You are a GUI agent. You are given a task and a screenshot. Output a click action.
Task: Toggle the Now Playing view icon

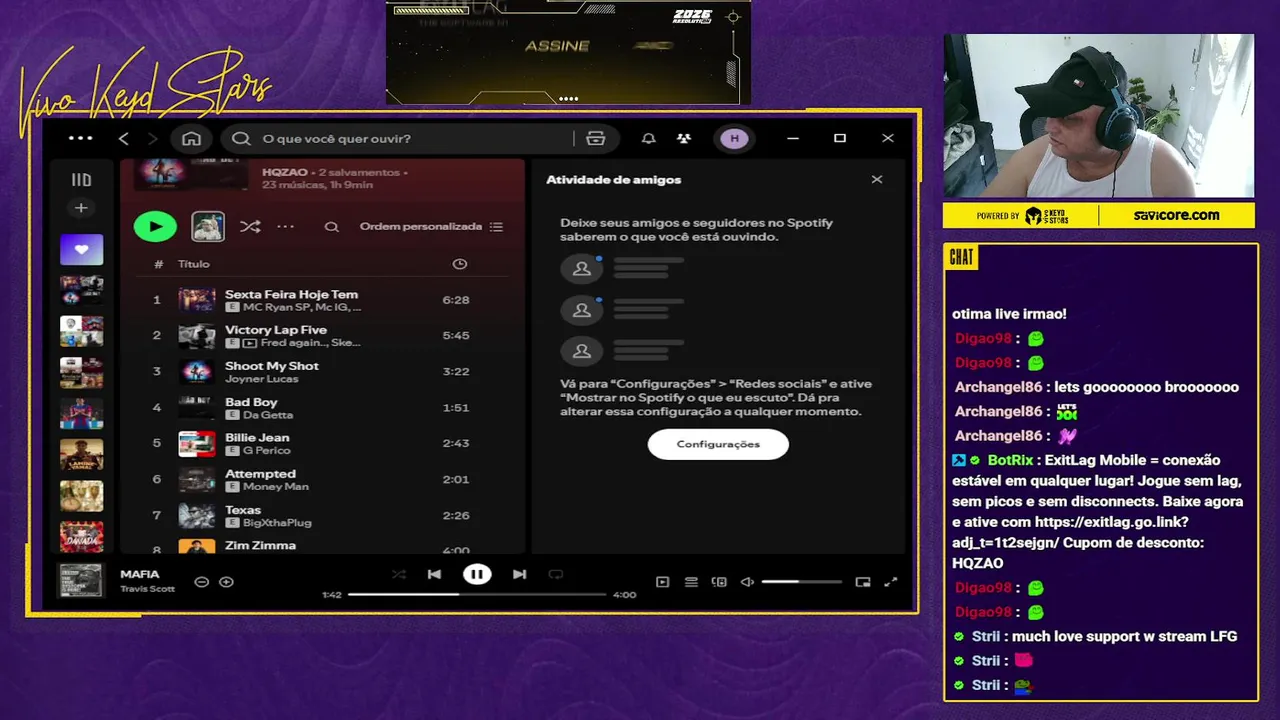click(662, 582)
